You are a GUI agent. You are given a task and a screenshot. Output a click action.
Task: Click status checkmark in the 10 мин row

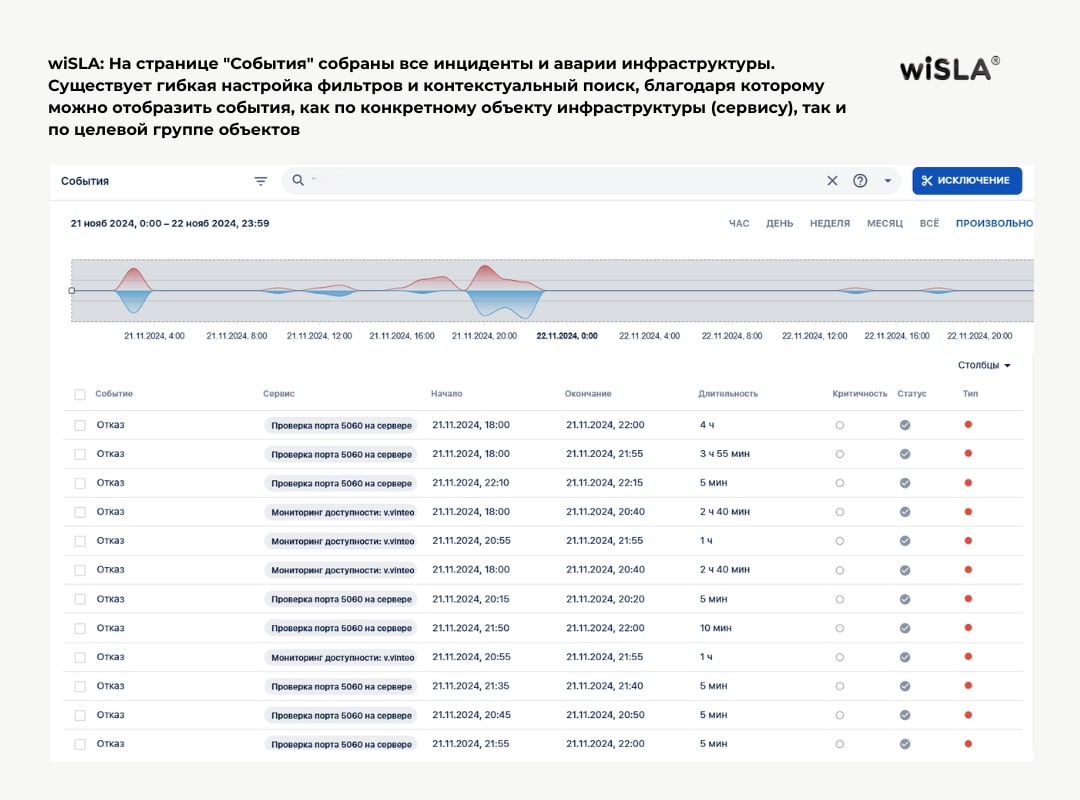(x=905, y=628)
